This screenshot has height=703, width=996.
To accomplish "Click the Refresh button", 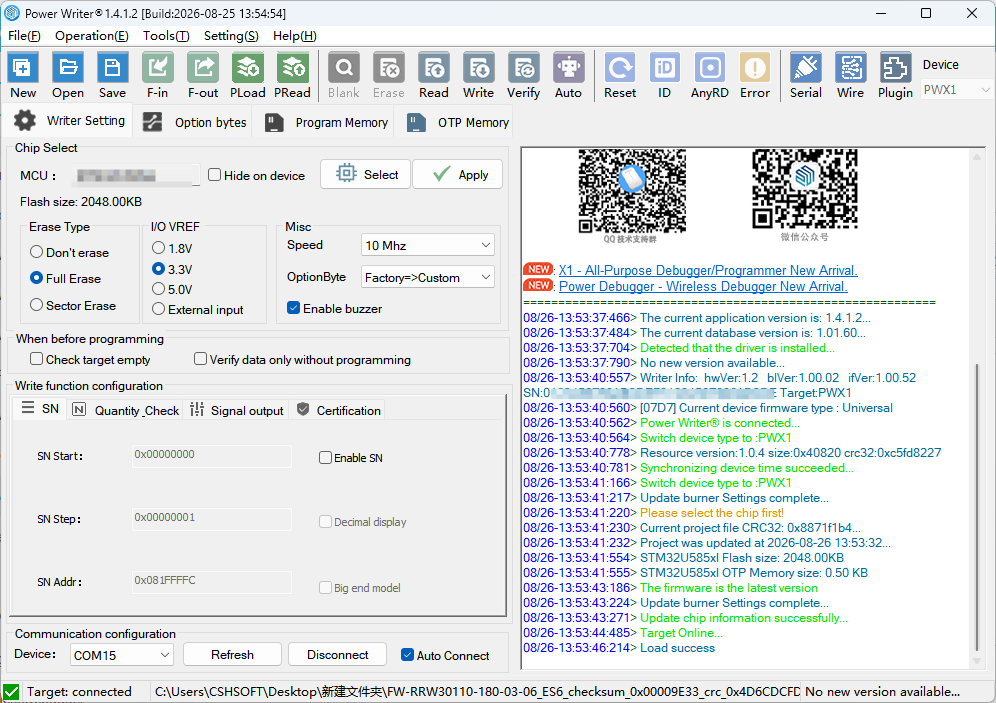I will click(x=232, y=654).
